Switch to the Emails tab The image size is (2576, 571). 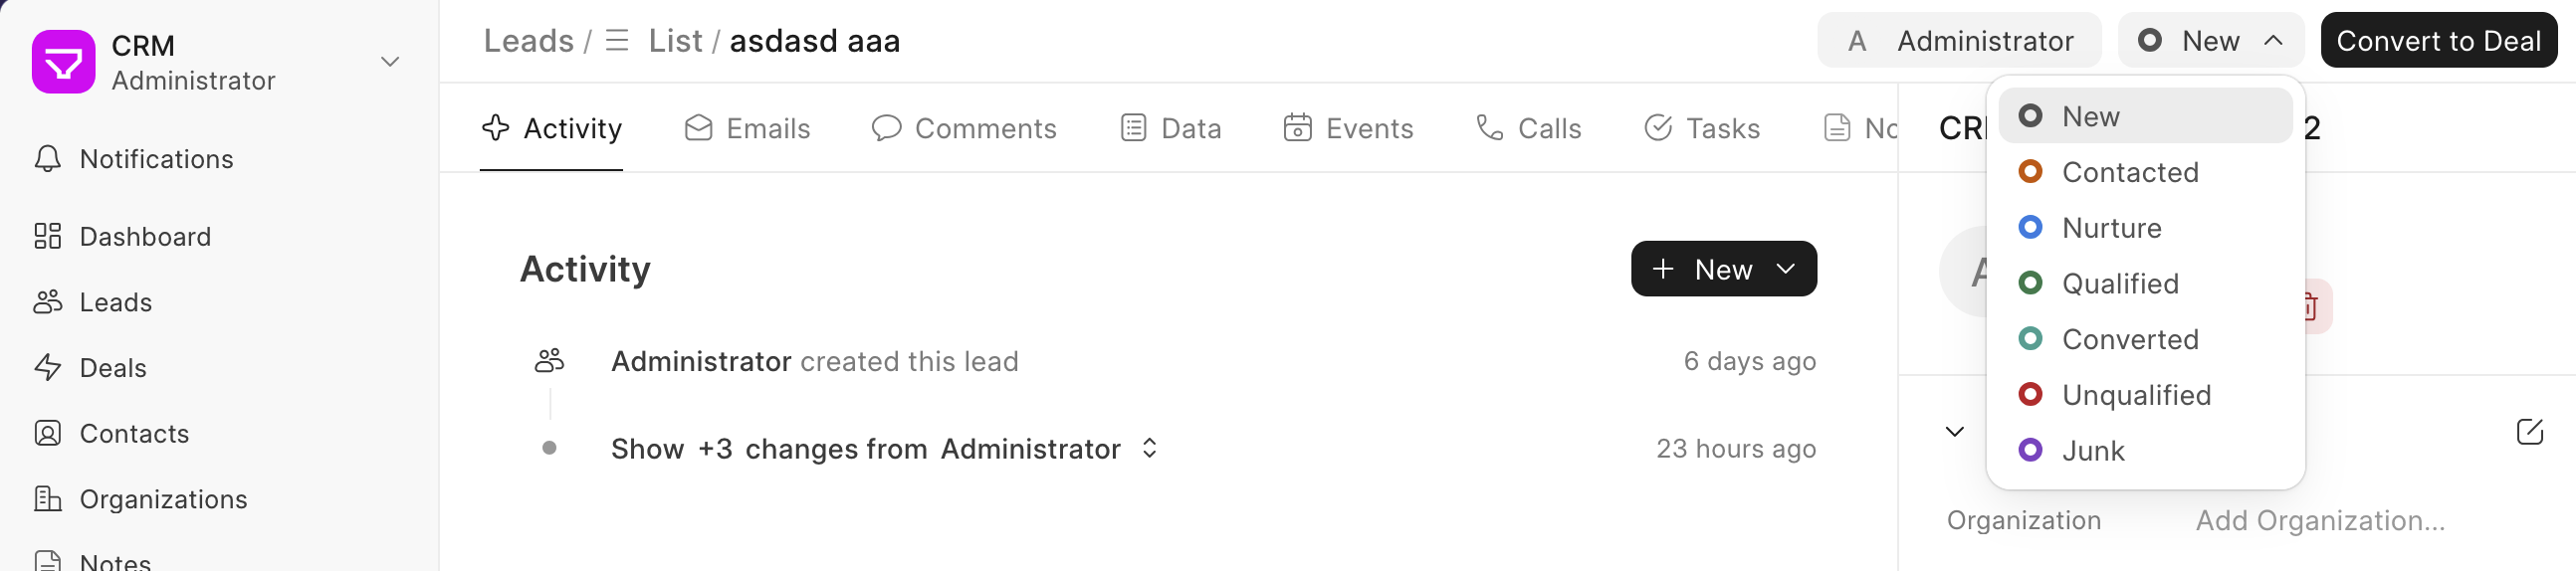[747, 128]
